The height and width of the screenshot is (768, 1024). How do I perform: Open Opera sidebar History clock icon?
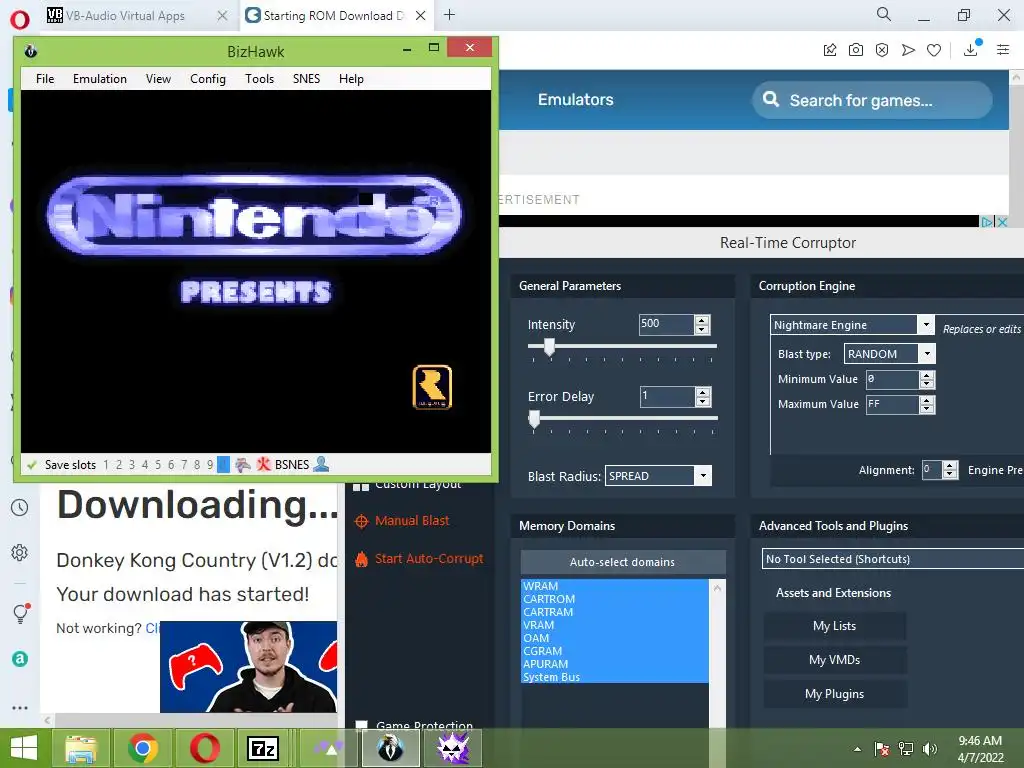click(x=20, y=507)
